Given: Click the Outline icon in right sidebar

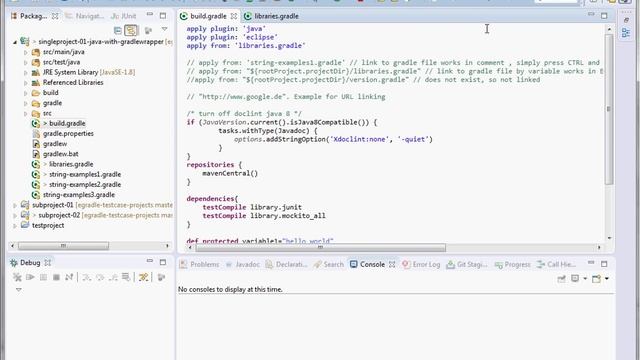Looking at the screenshot, I should (x=626, y=33).
